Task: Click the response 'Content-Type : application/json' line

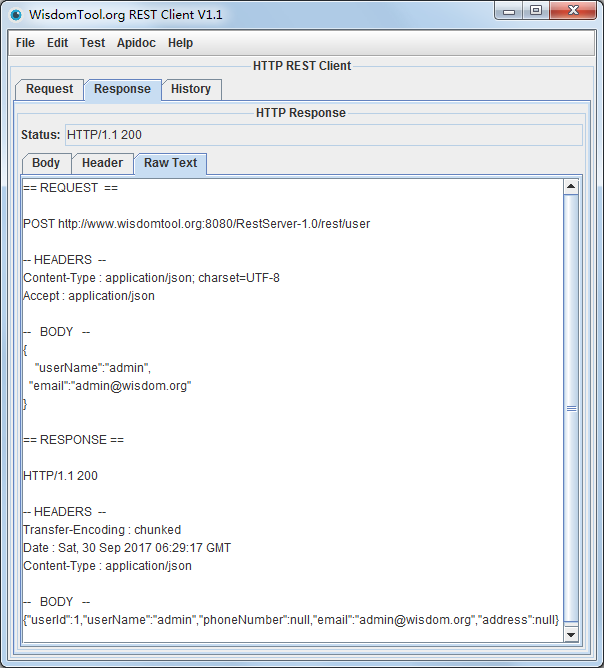Action: pyautogui.click(x=107, y=566)
